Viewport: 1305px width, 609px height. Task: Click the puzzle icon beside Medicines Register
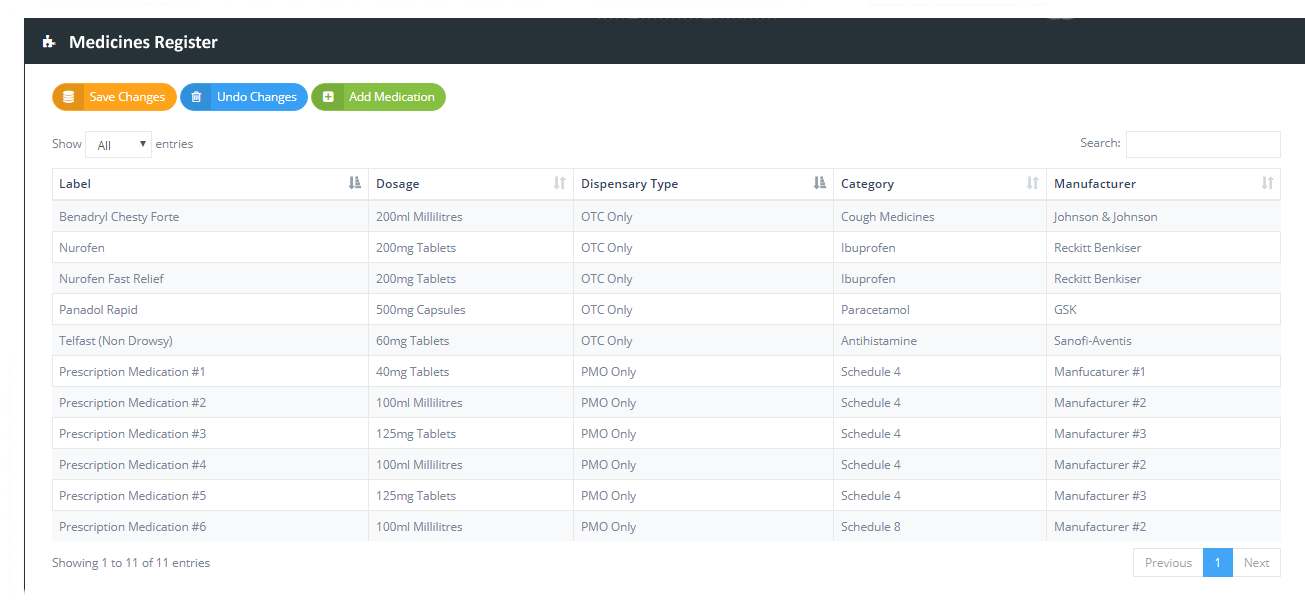(48, 42)
